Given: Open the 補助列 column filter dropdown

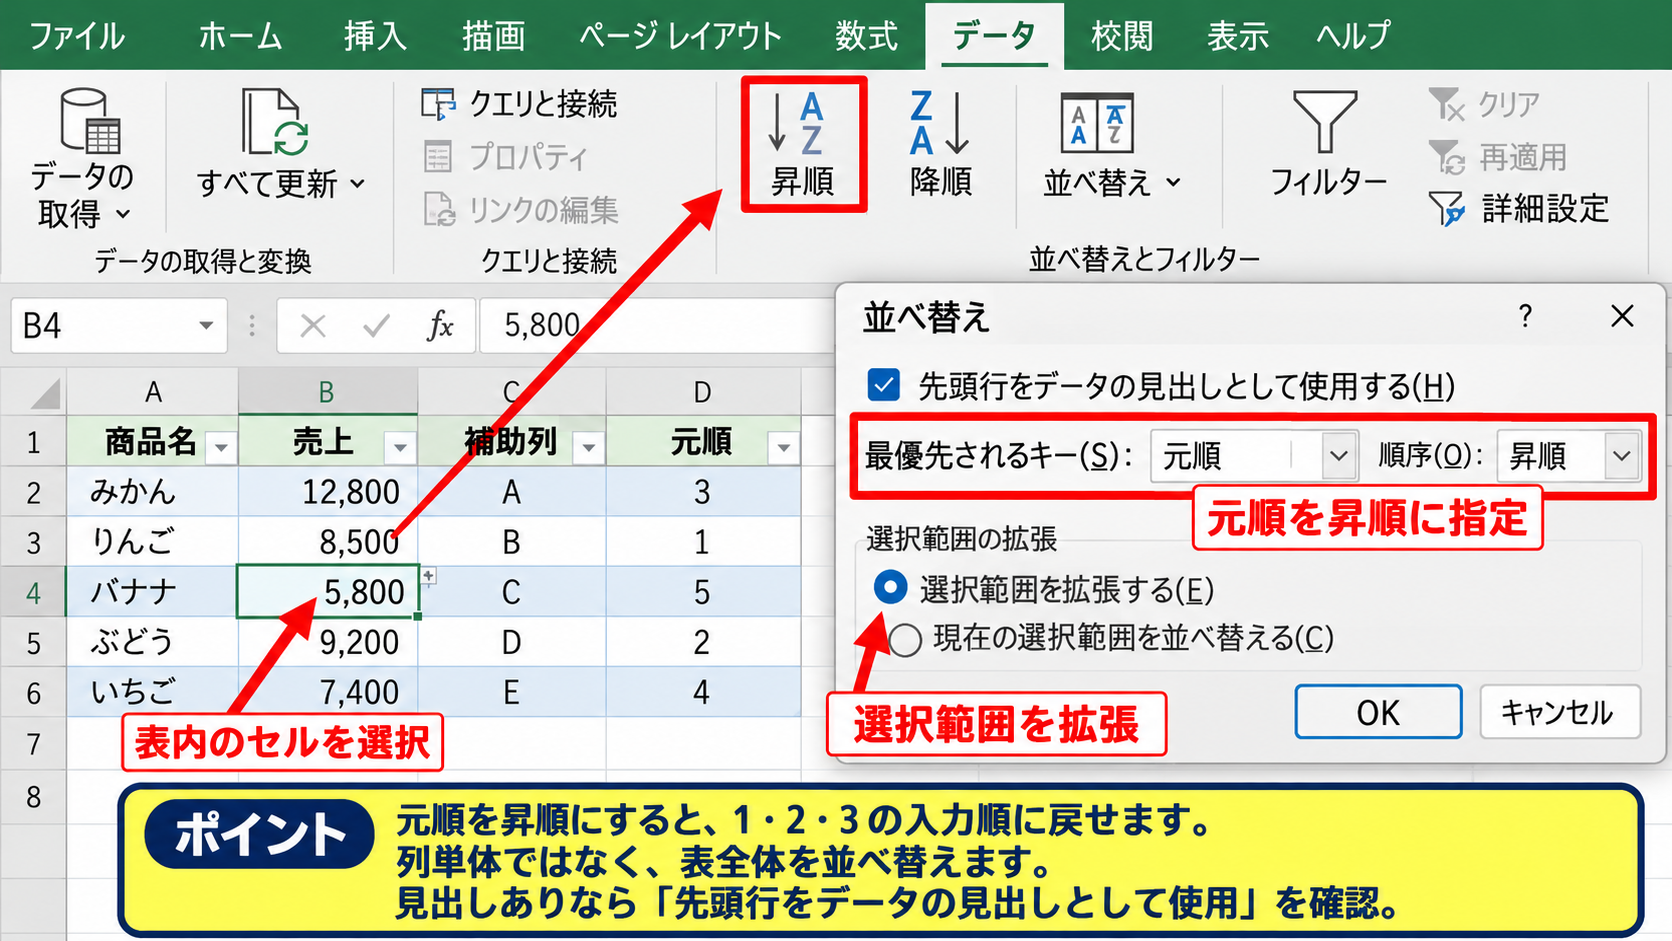Looking at the screenshot, I should point(588,448).
